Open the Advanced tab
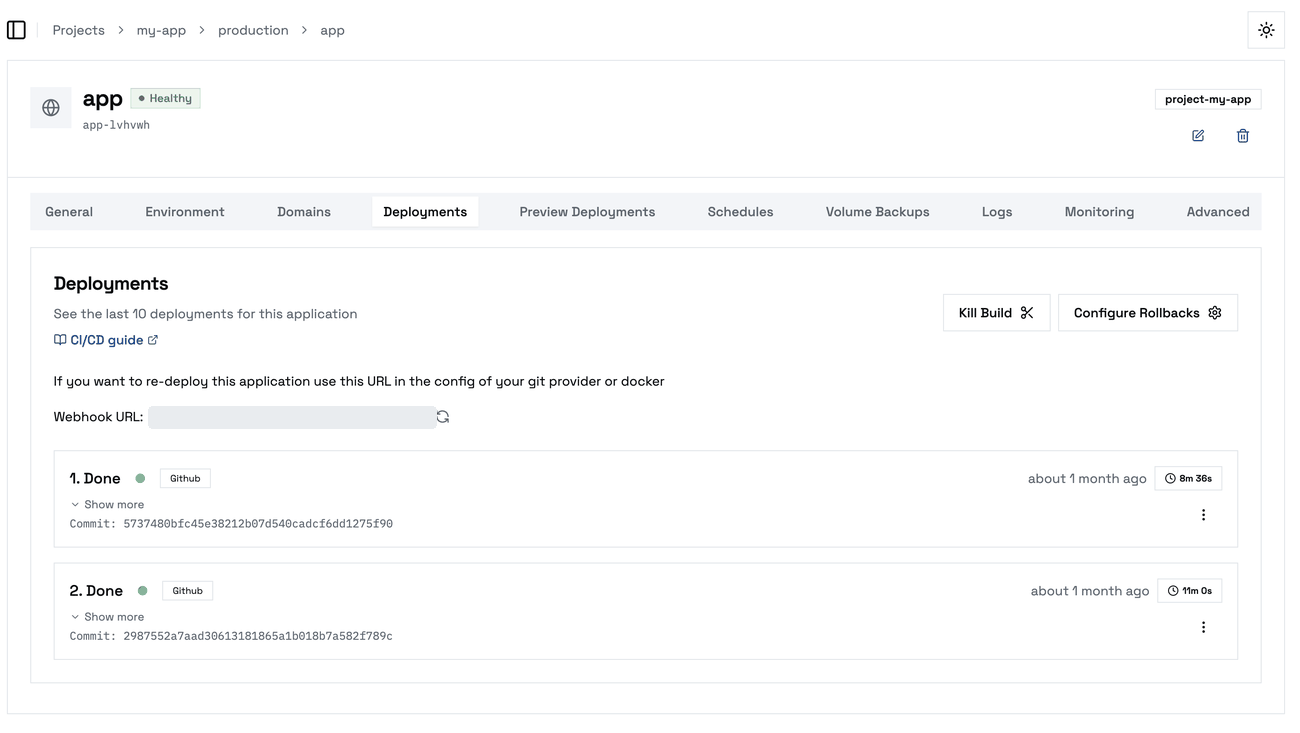Image resolution: width=1300 pixels, height=733 pixels. pos(1218,212)
